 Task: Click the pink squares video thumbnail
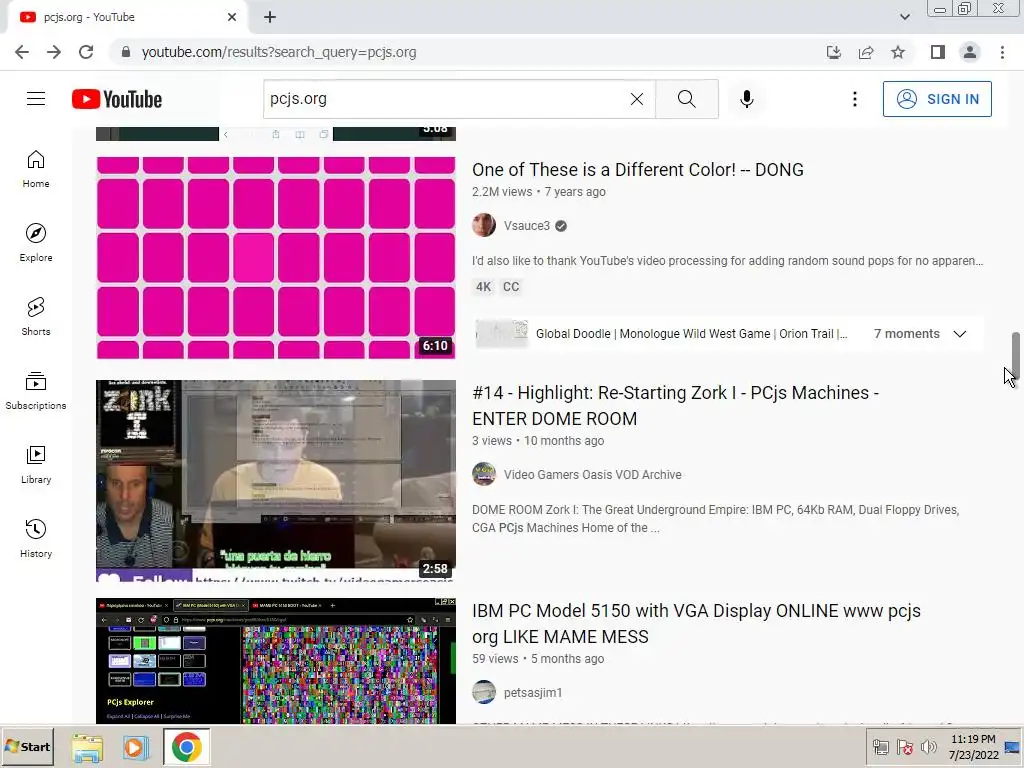276,257
